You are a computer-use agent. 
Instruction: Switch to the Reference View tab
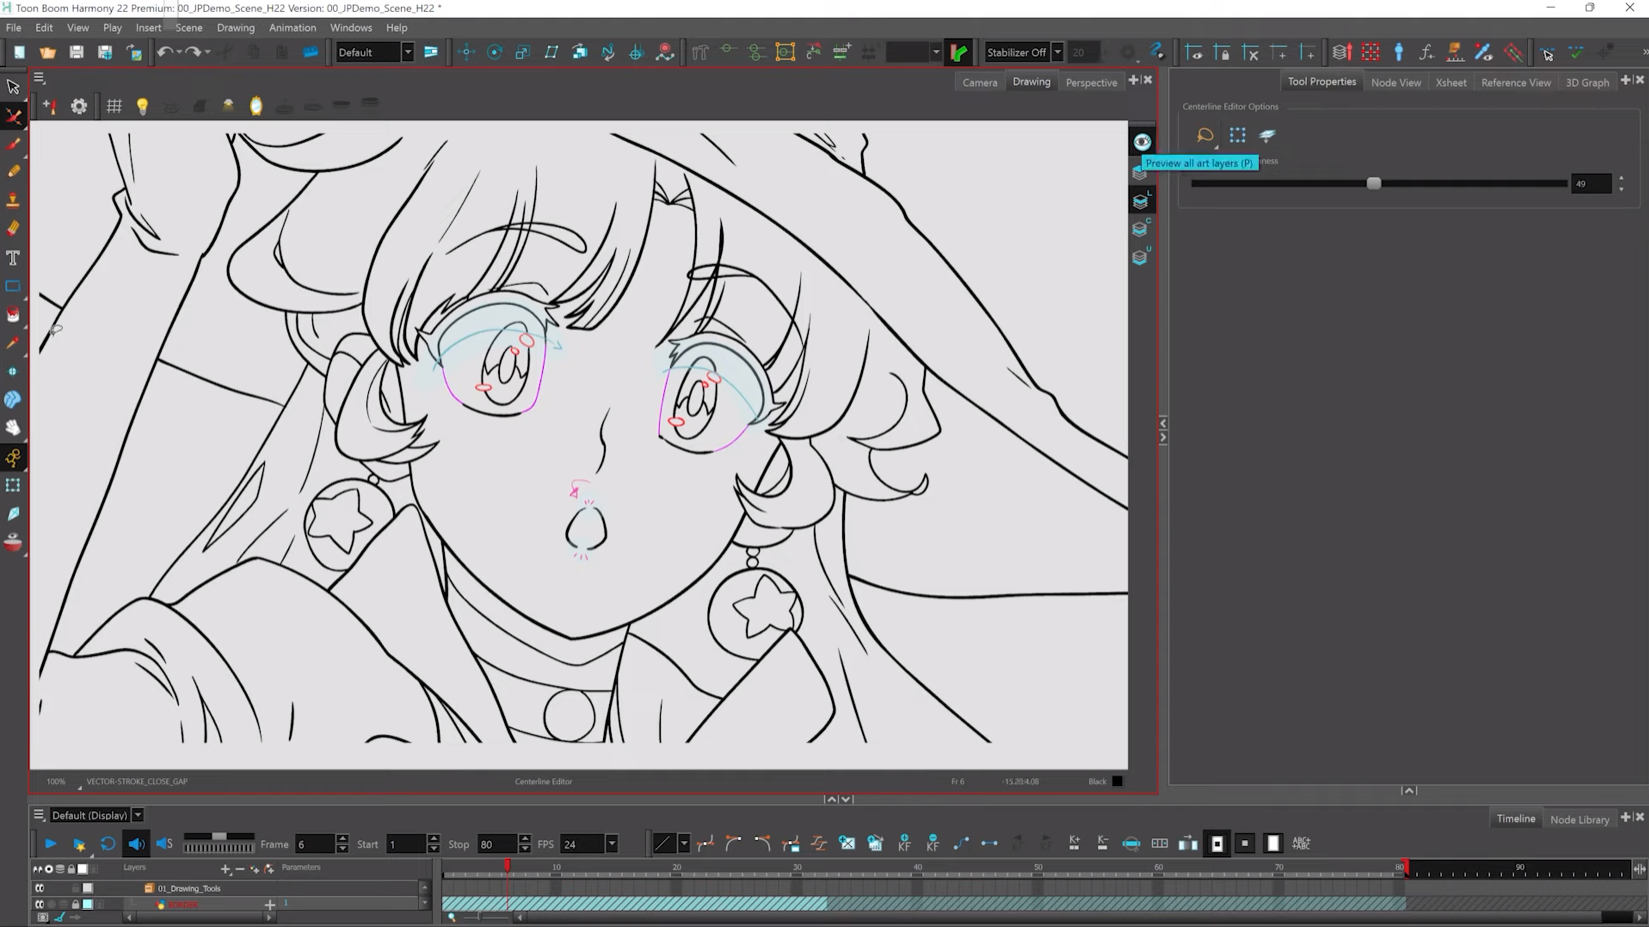click(x=1516, y=82)
